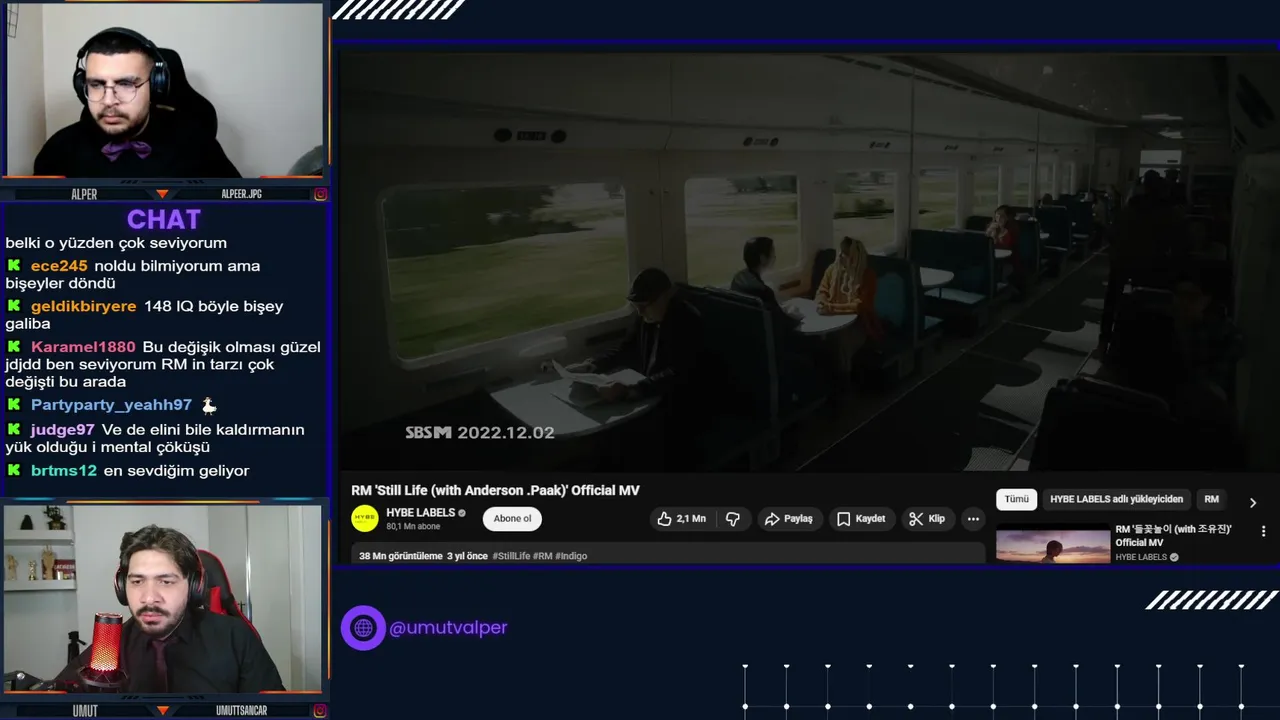Image resolution: width=1280 pixels, height=720 pixels.
Task: Click the Instagram icon beside ALPEER.JPG
Action: coord(320,194)
